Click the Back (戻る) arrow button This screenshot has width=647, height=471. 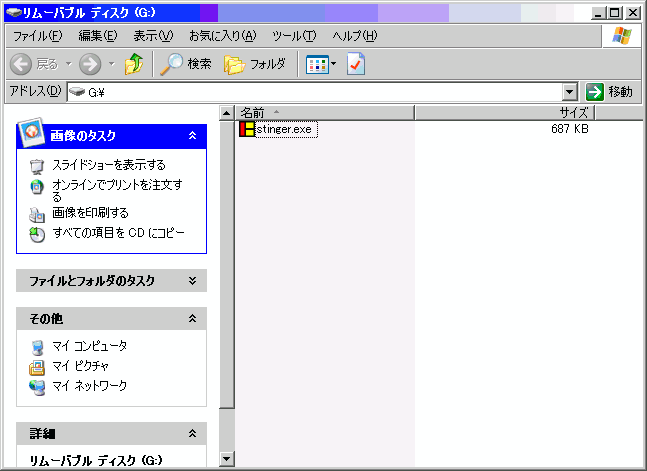[21, 64]
